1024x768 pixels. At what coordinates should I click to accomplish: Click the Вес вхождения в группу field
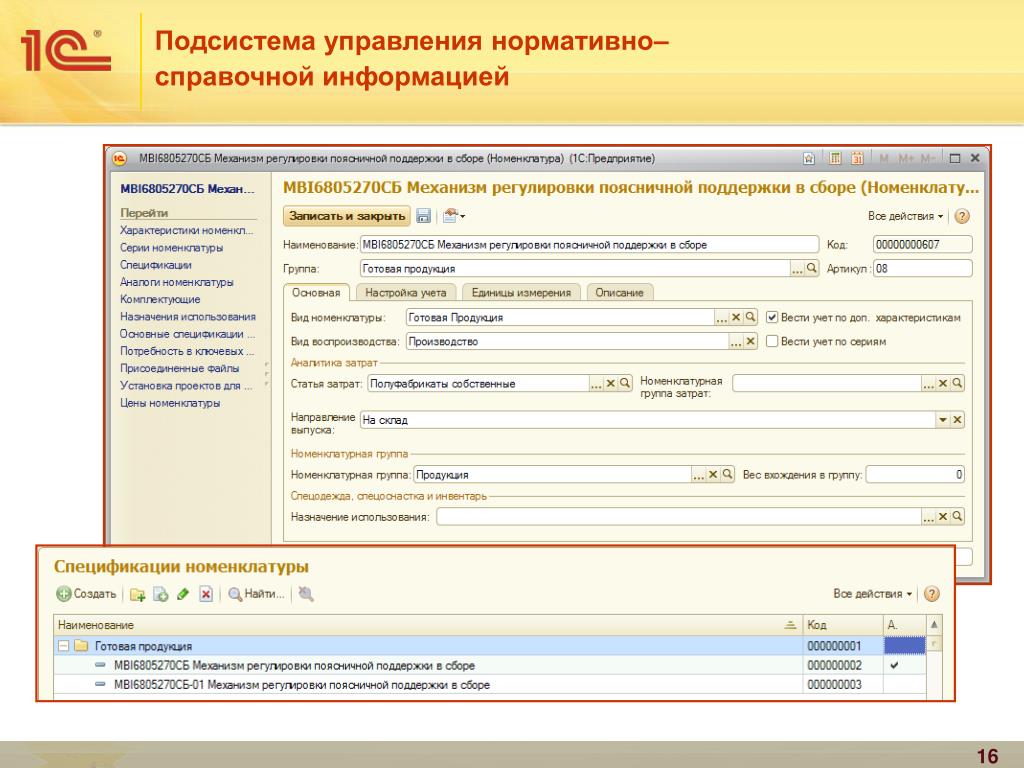[x=915, y=475]
